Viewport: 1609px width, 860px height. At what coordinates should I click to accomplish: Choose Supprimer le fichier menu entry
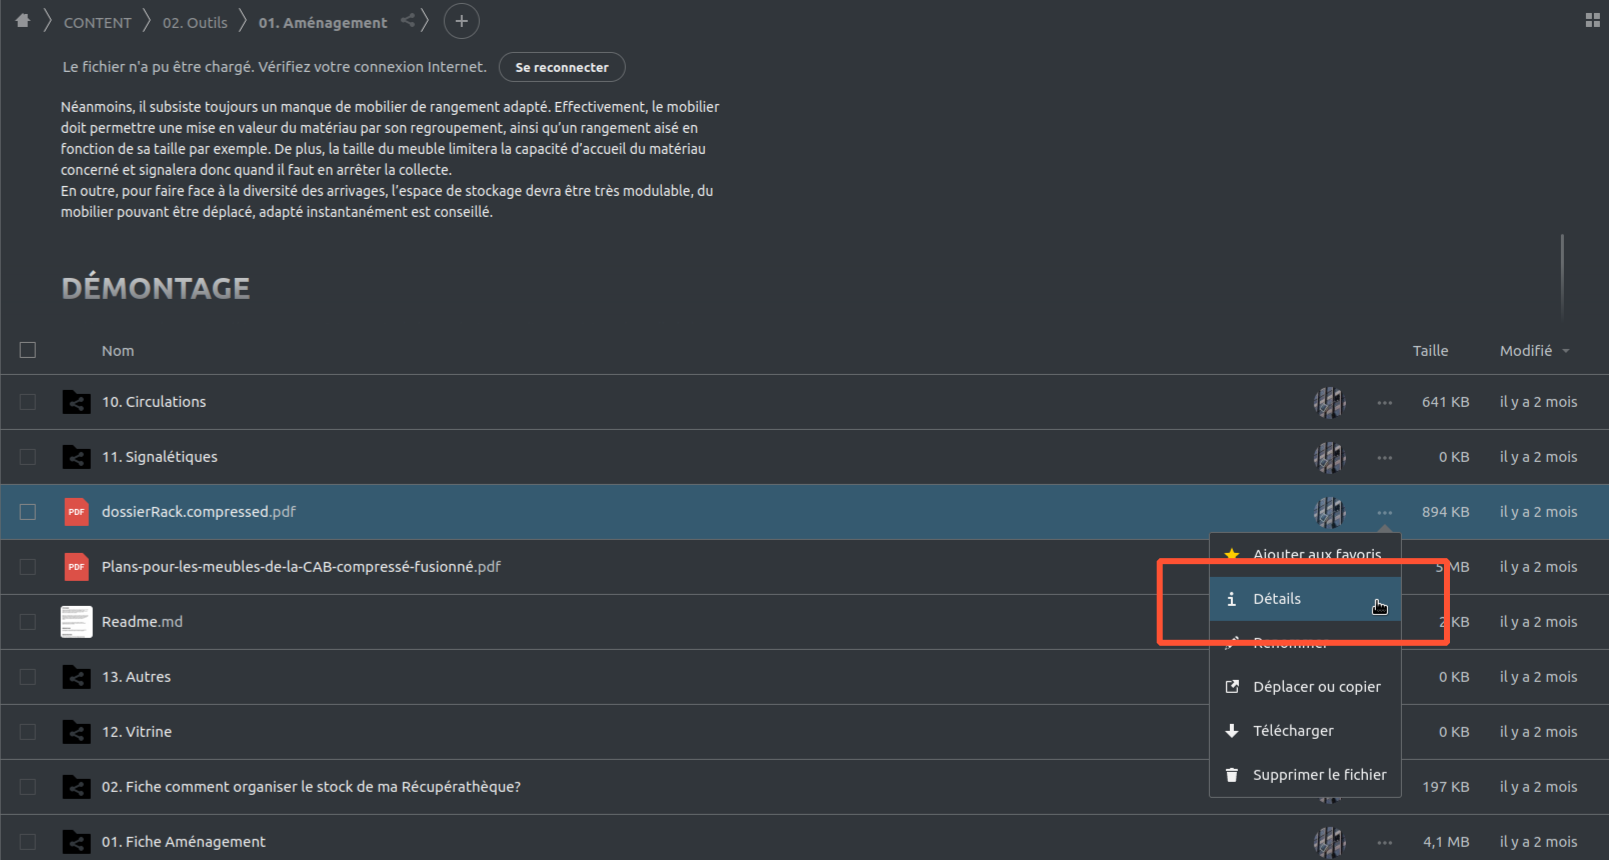pyautogui.click(x=1319, y=775)
